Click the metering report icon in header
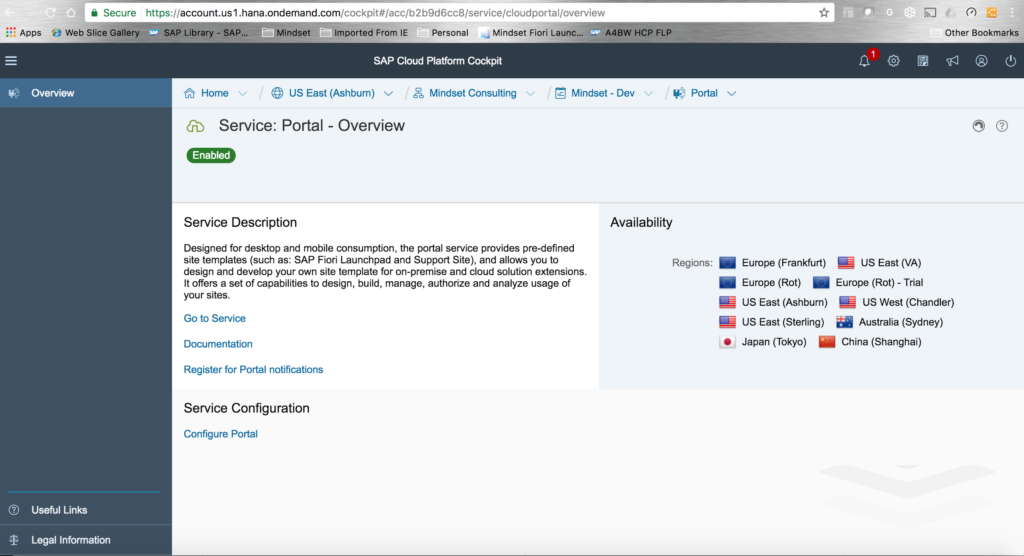This screenshot has height=556, width=1024. pyautogui.click(x=923, y=61)
